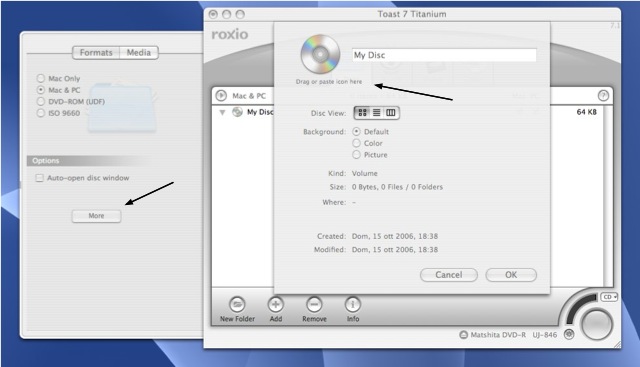
Task: Select the Mac Only format
Action: (40, 78)
